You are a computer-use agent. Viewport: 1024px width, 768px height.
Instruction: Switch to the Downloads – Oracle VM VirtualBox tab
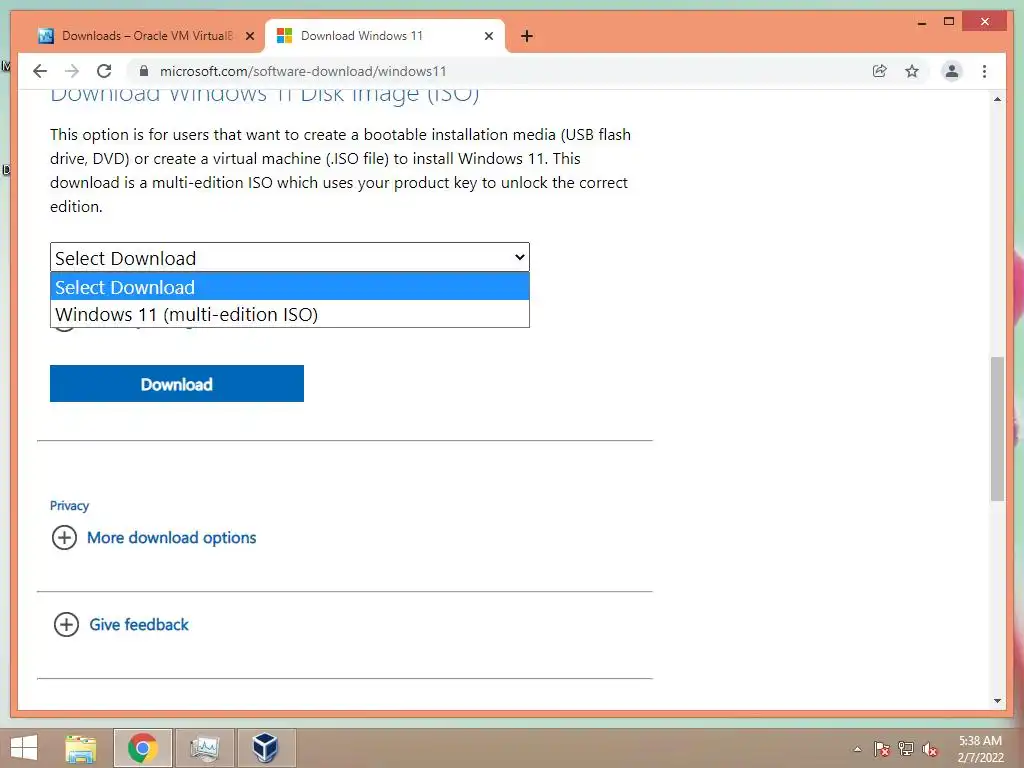pos(146,36)
